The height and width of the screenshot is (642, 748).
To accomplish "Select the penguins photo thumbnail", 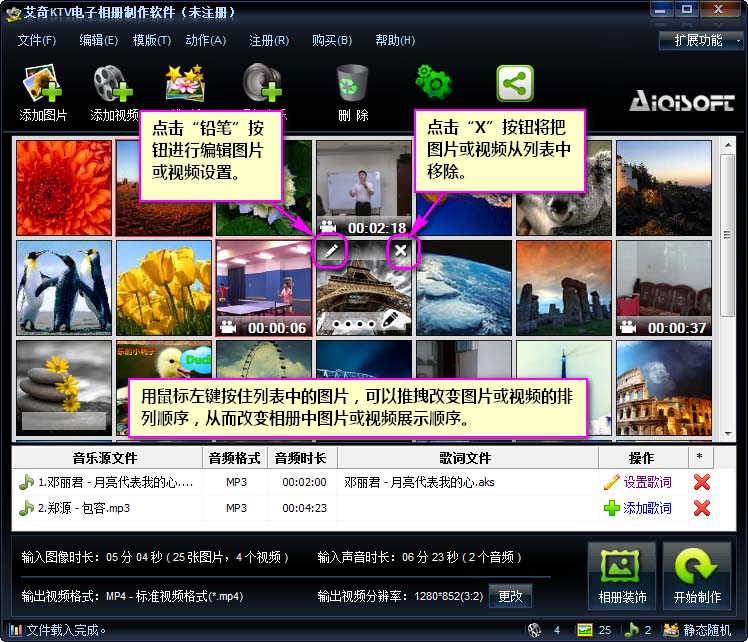I will coord(64,288).
